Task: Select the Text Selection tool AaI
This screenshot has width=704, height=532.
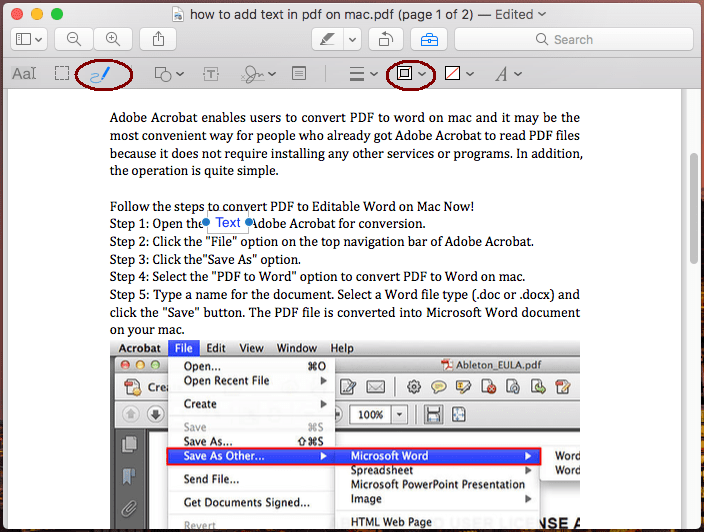Action: click(24, 74)
